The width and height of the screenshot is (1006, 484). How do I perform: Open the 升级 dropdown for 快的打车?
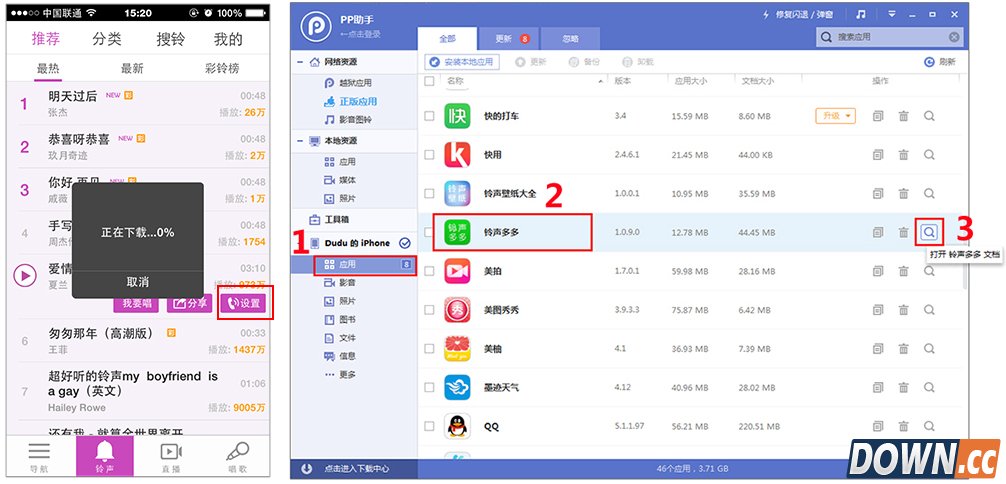click(x=836, y=116)
